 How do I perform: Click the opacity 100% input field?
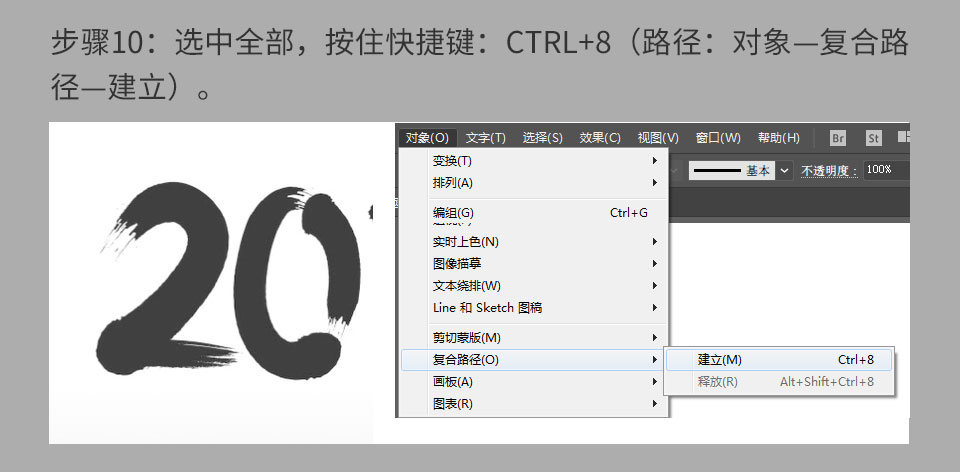point(886,170)
